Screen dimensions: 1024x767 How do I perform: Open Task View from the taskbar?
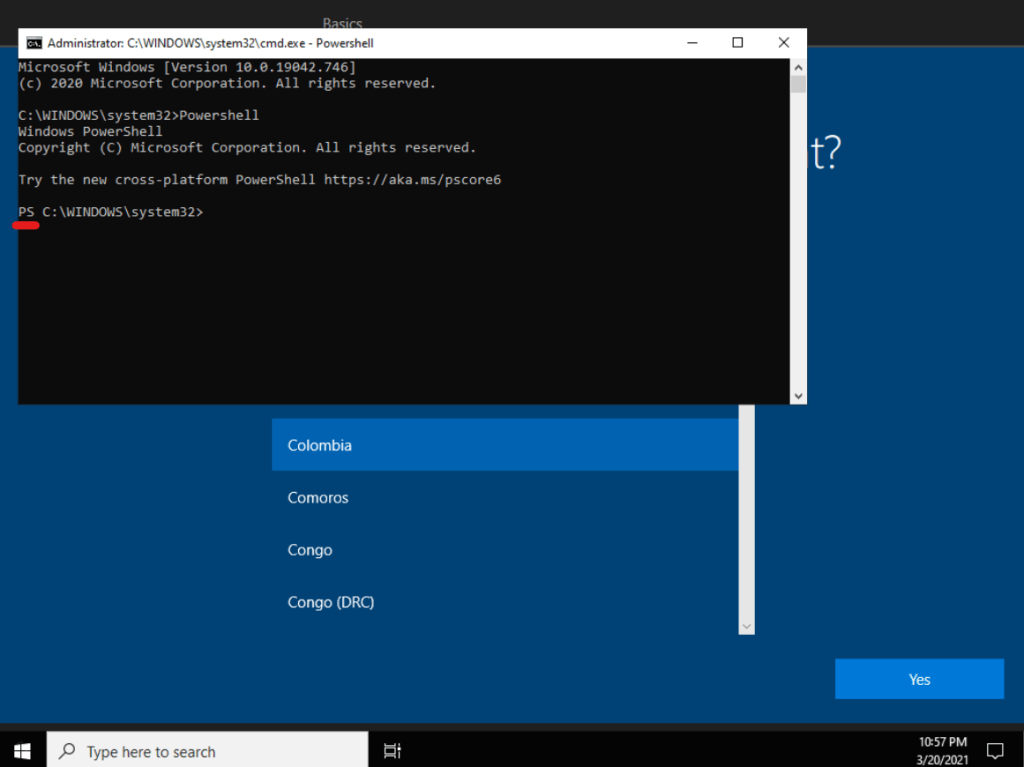coord(393,751)
